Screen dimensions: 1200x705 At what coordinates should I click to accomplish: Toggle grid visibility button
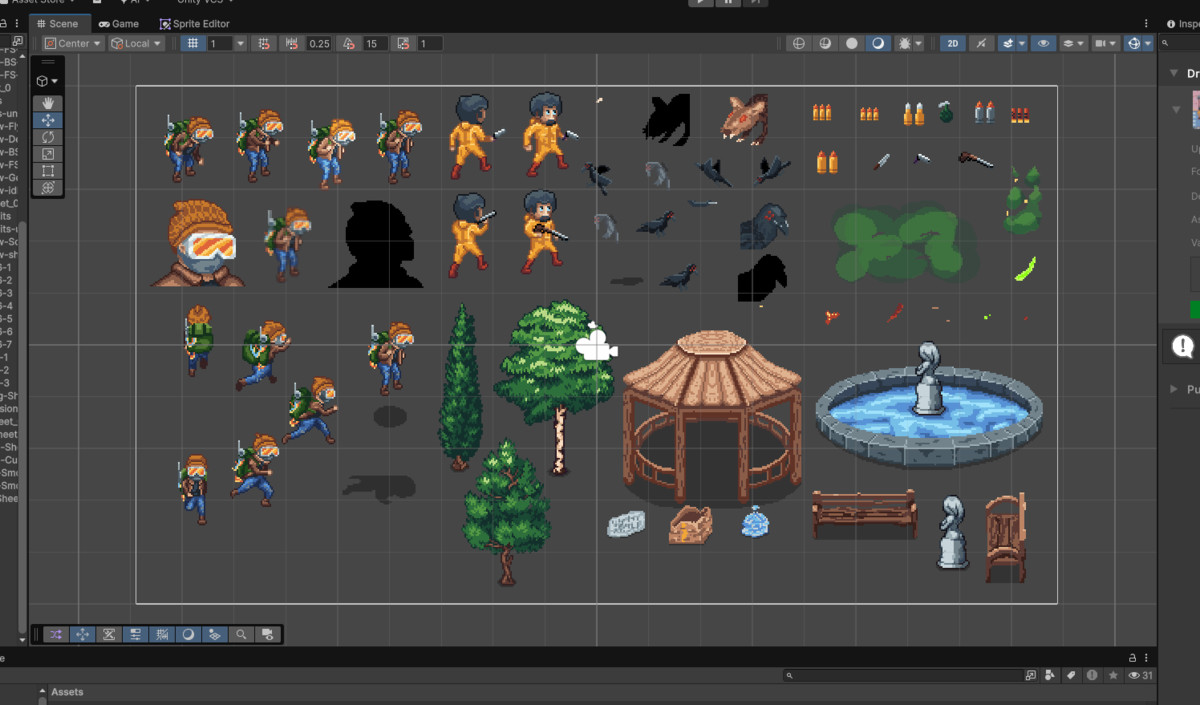tap(193, 44)
